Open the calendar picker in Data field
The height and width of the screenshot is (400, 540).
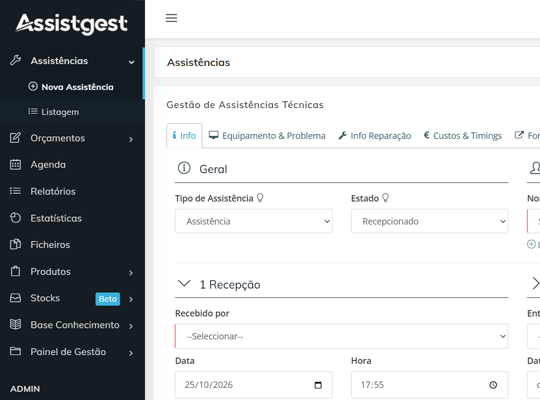click(318, 385)
